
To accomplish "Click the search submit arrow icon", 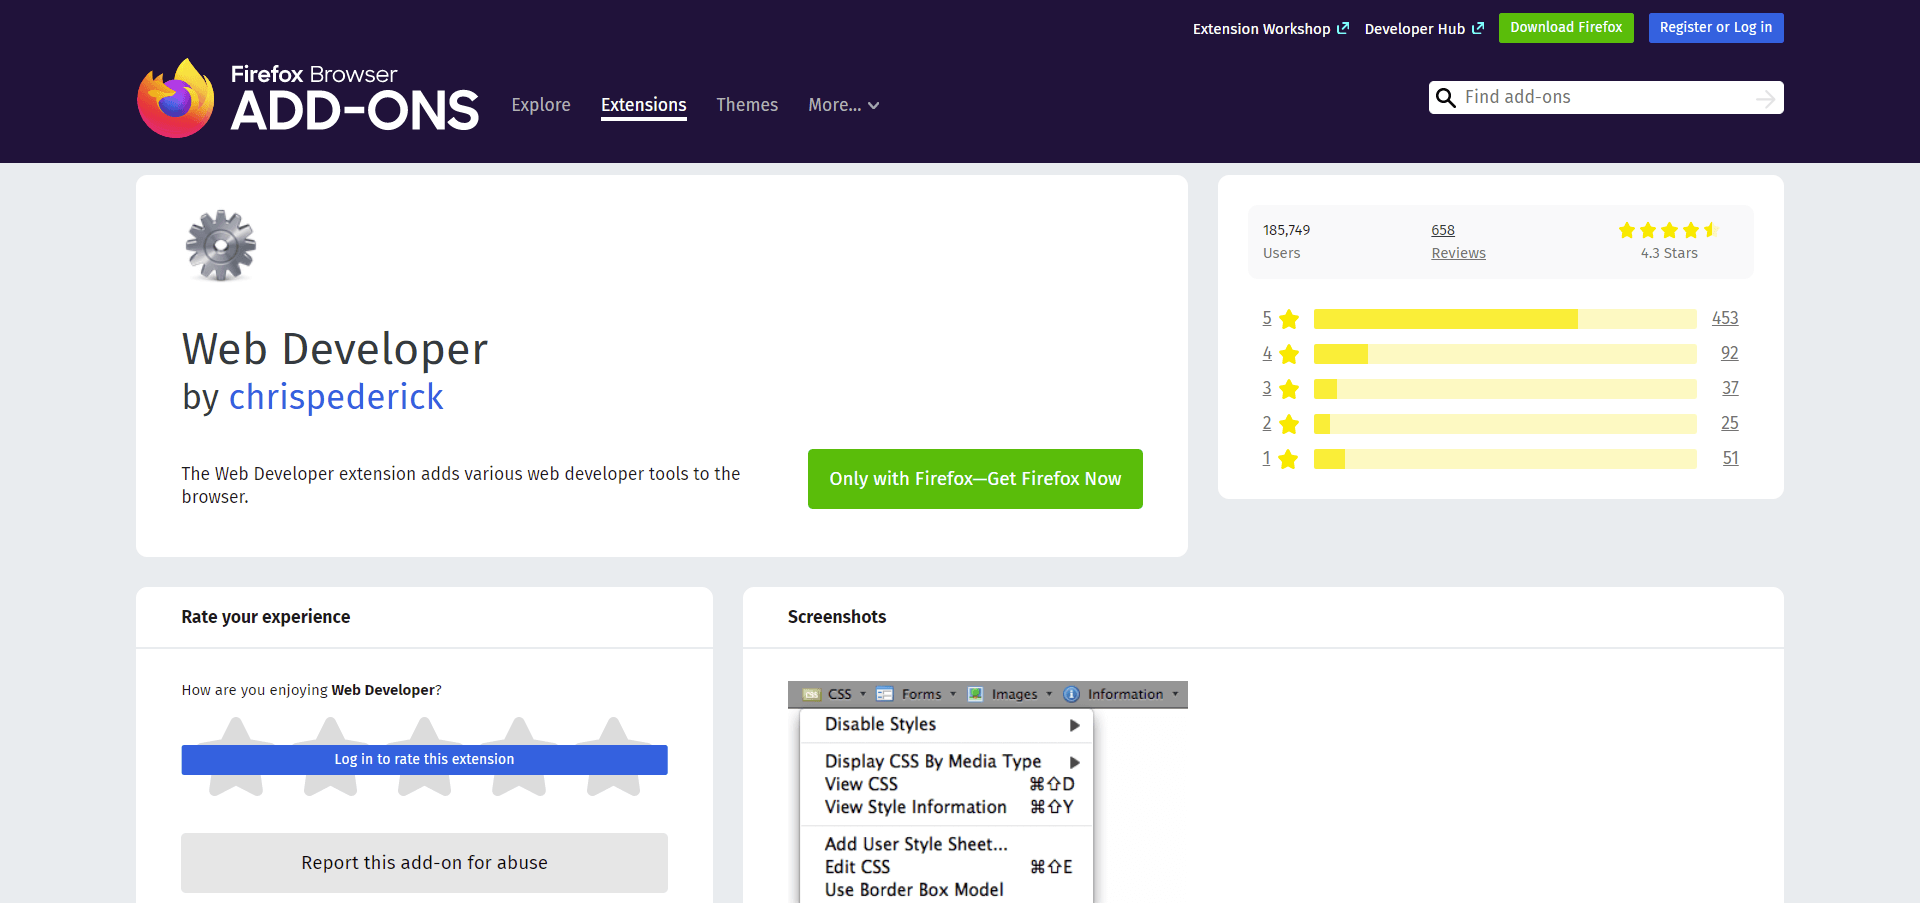I will (x=1765, y=98).
